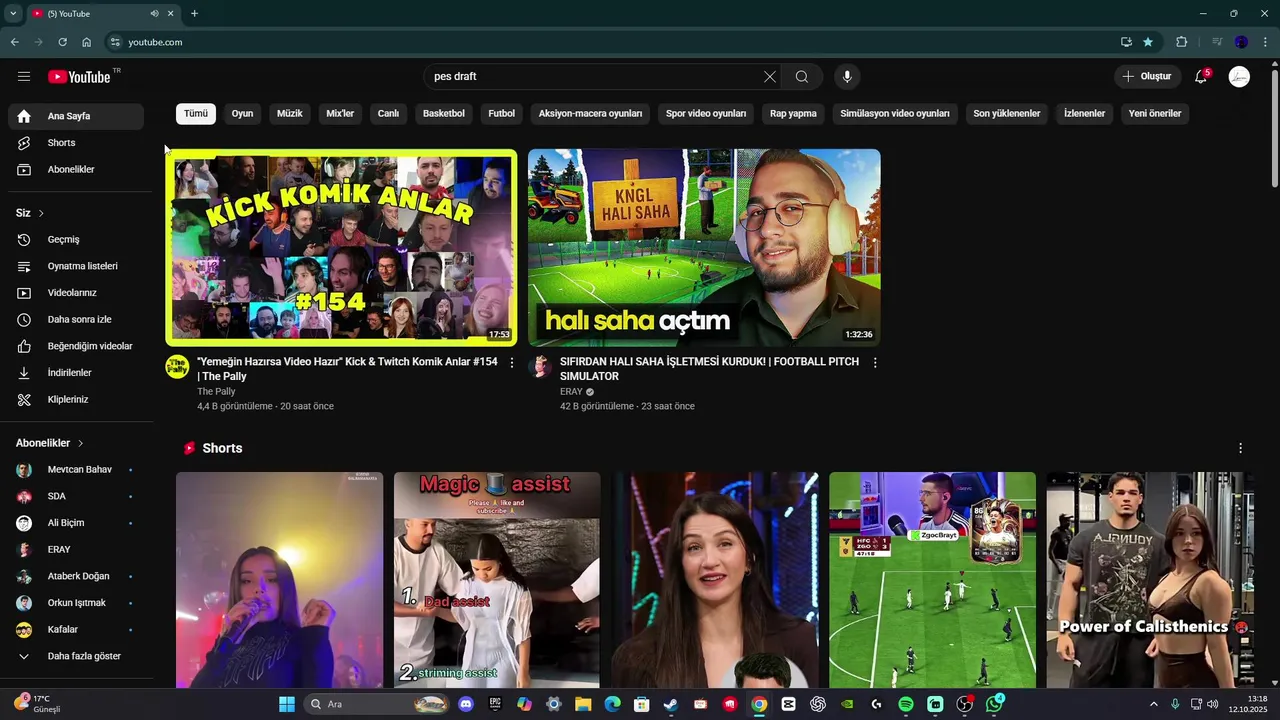Mute the YouTube tab via speaker icon
Screen dimensions: 1280x720
[154, 14]
